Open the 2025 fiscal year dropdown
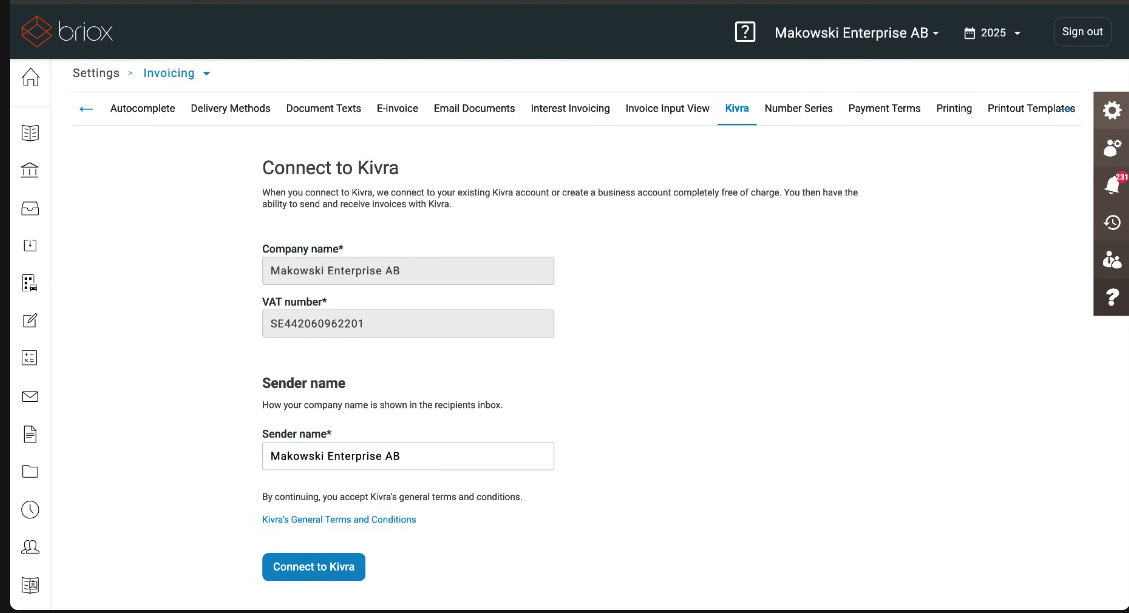1129x613 pixels. pyautogui.click(x=992, y=33)
